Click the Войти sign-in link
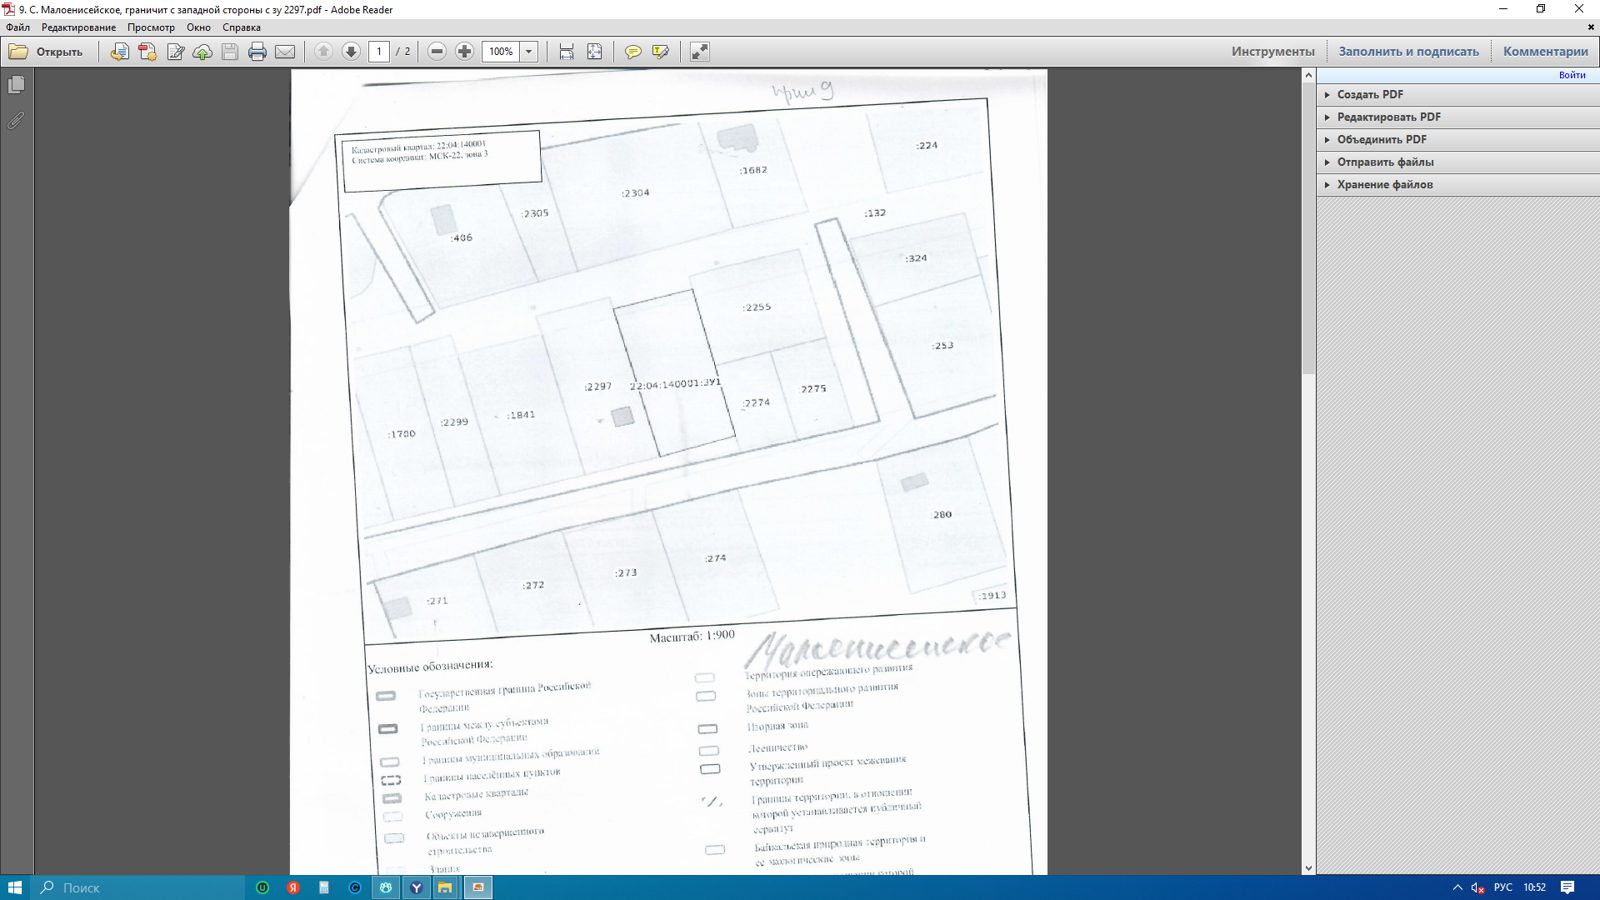 pos(1572,75)
